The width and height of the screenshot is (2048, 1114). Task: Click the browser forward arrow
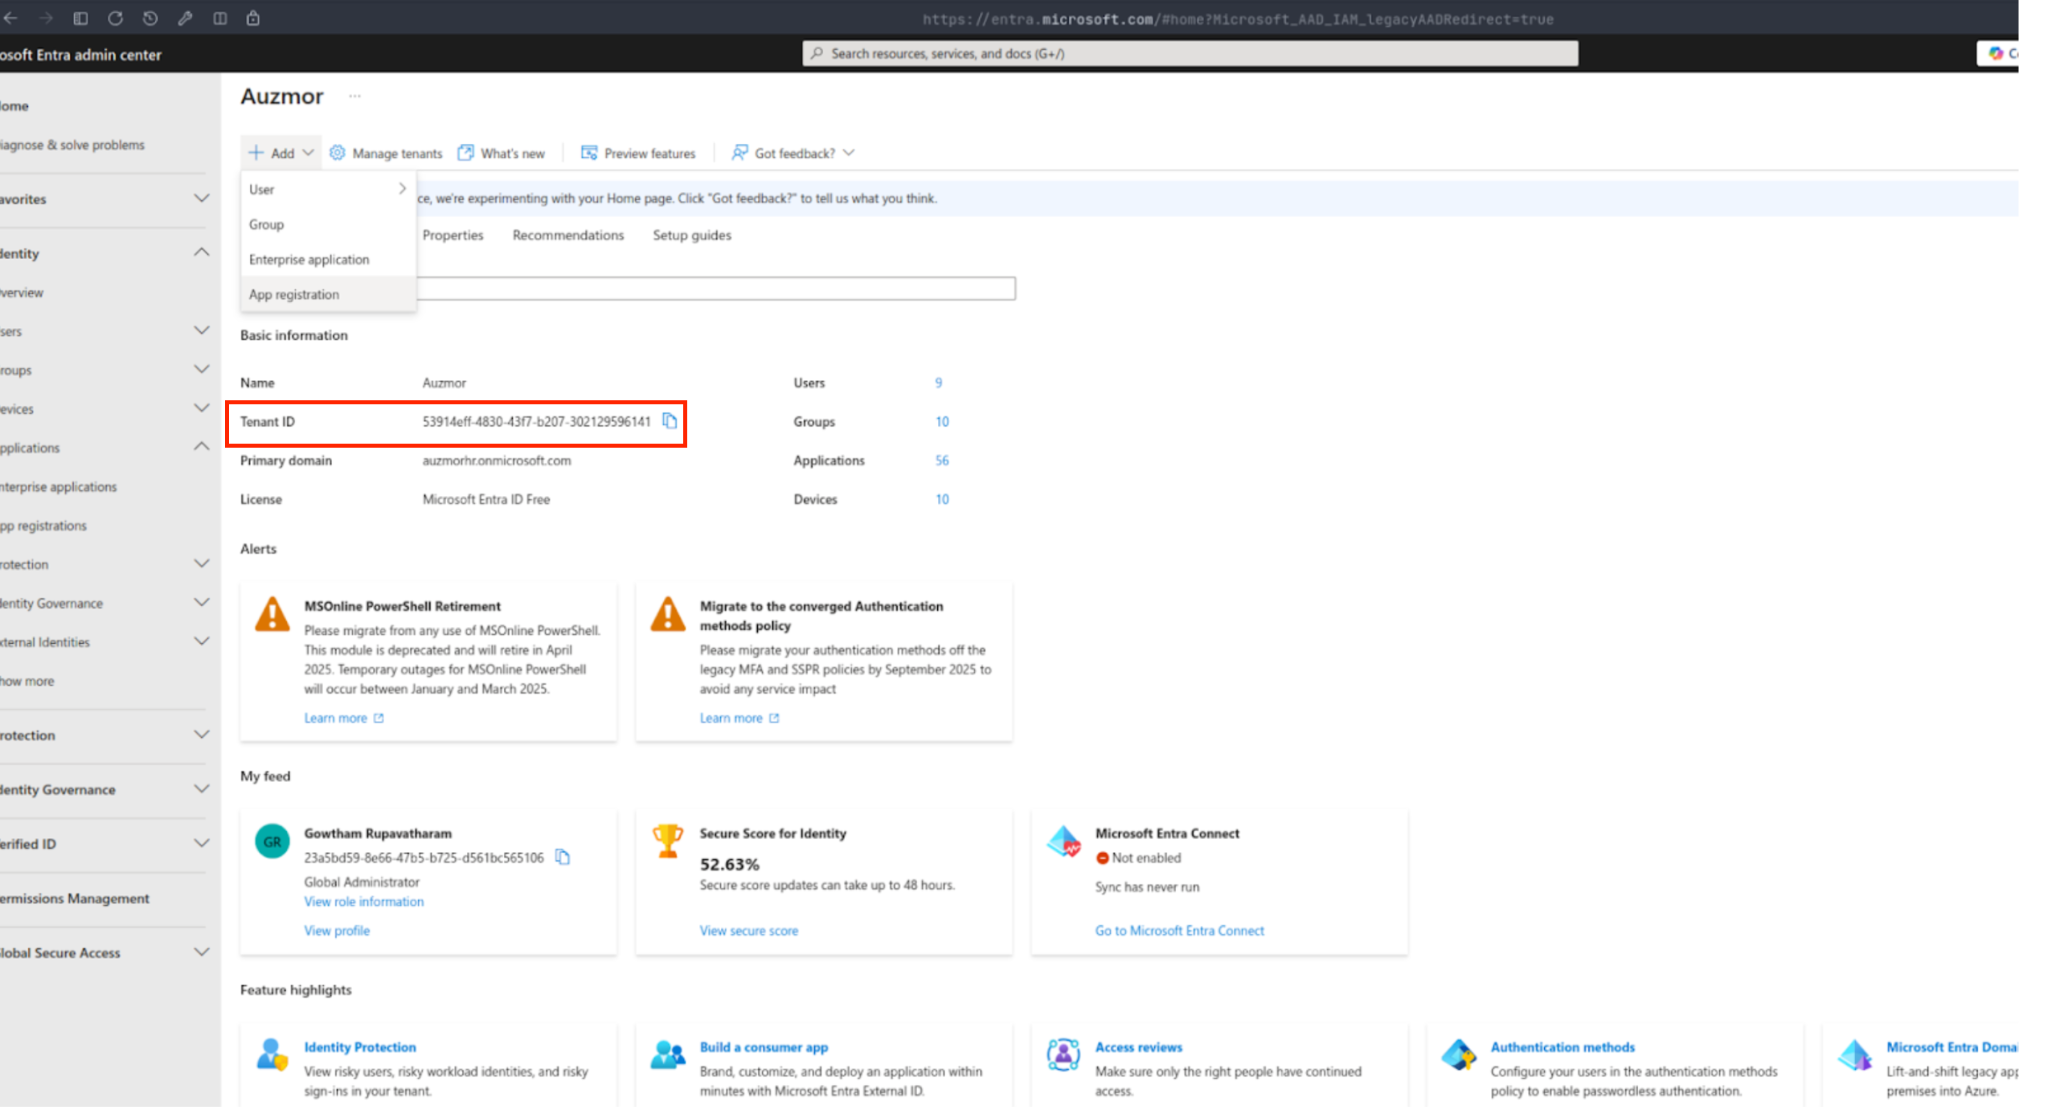click(x=46, y=18)
